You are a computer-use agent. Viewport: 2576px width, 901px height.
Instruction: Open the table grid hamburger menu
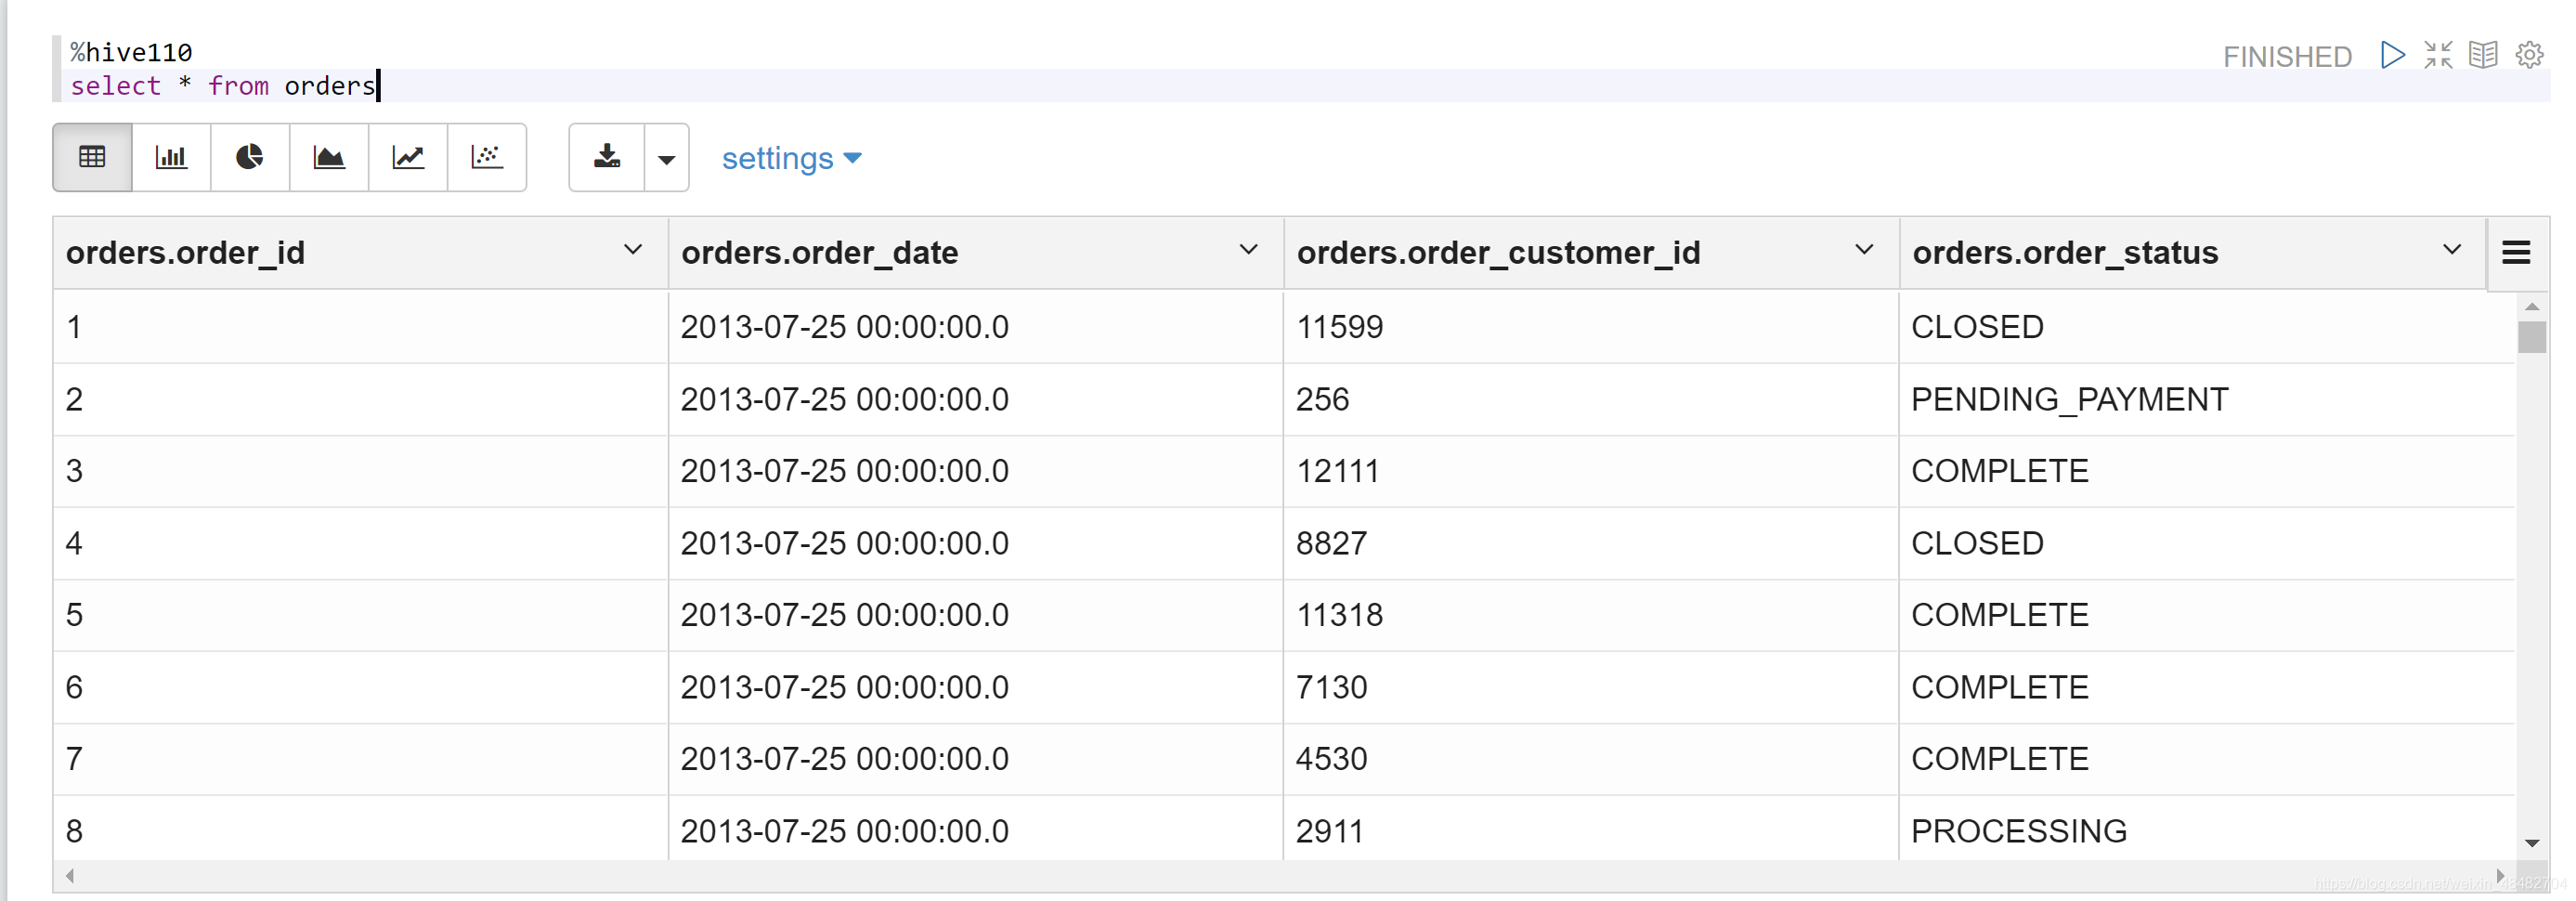pos(2516,253)
